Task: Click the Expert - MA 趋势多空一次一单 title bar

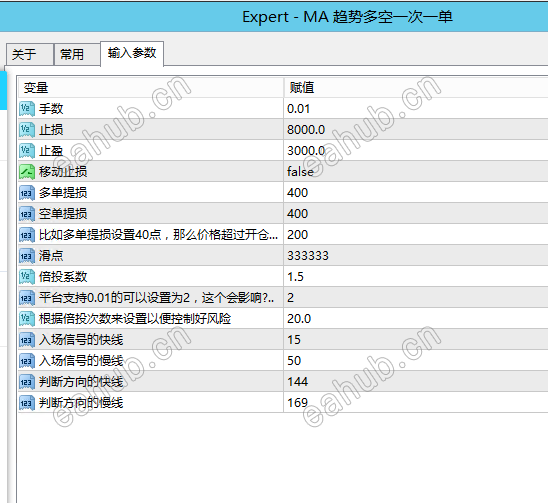Action: 274,17
